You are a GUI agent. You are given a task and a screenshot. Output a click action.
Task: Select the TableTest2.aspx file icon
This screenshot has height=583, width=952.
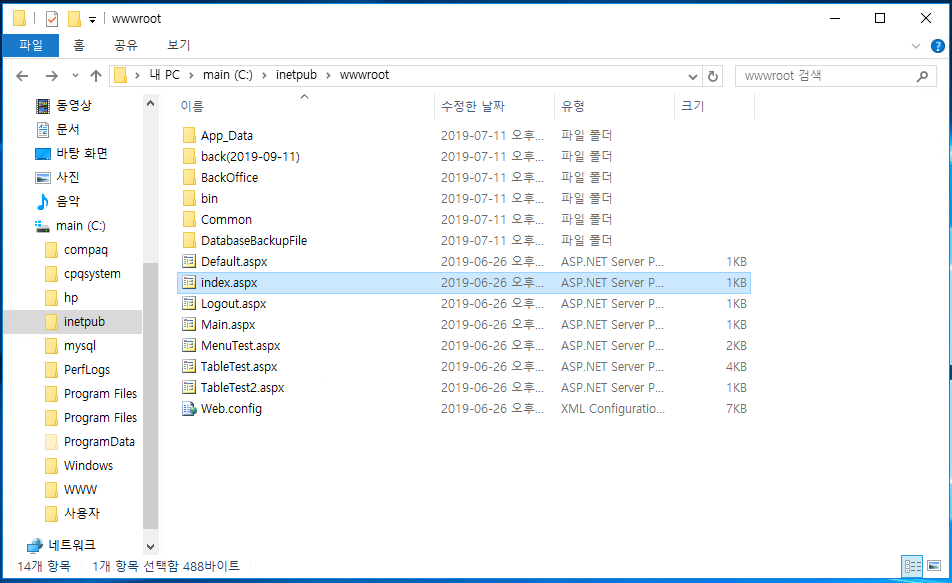point(189,387)
